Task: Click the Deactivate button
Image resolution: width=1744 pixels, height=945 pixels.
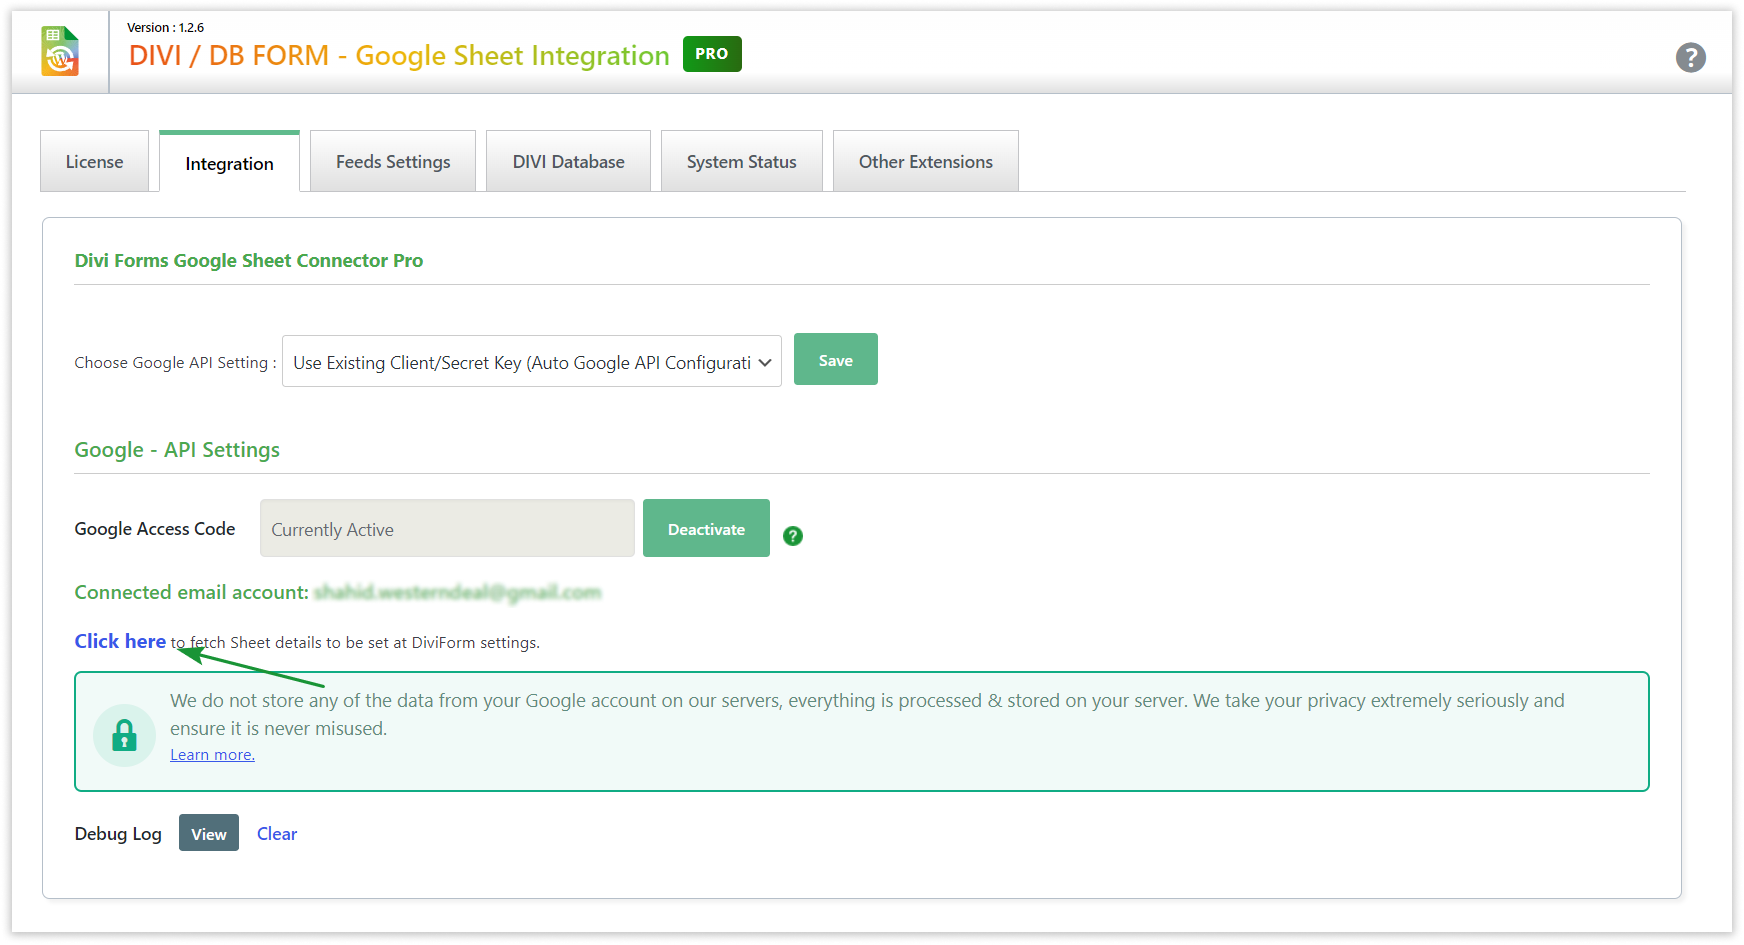Action: coord(706,529)
